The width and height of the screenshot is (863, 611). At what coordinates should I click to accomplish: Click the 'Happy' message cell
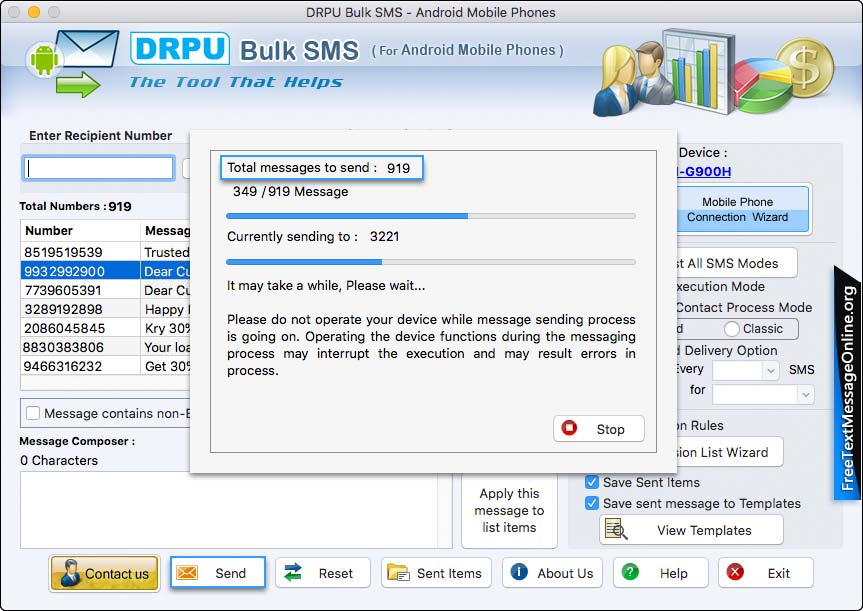(165, 309)
